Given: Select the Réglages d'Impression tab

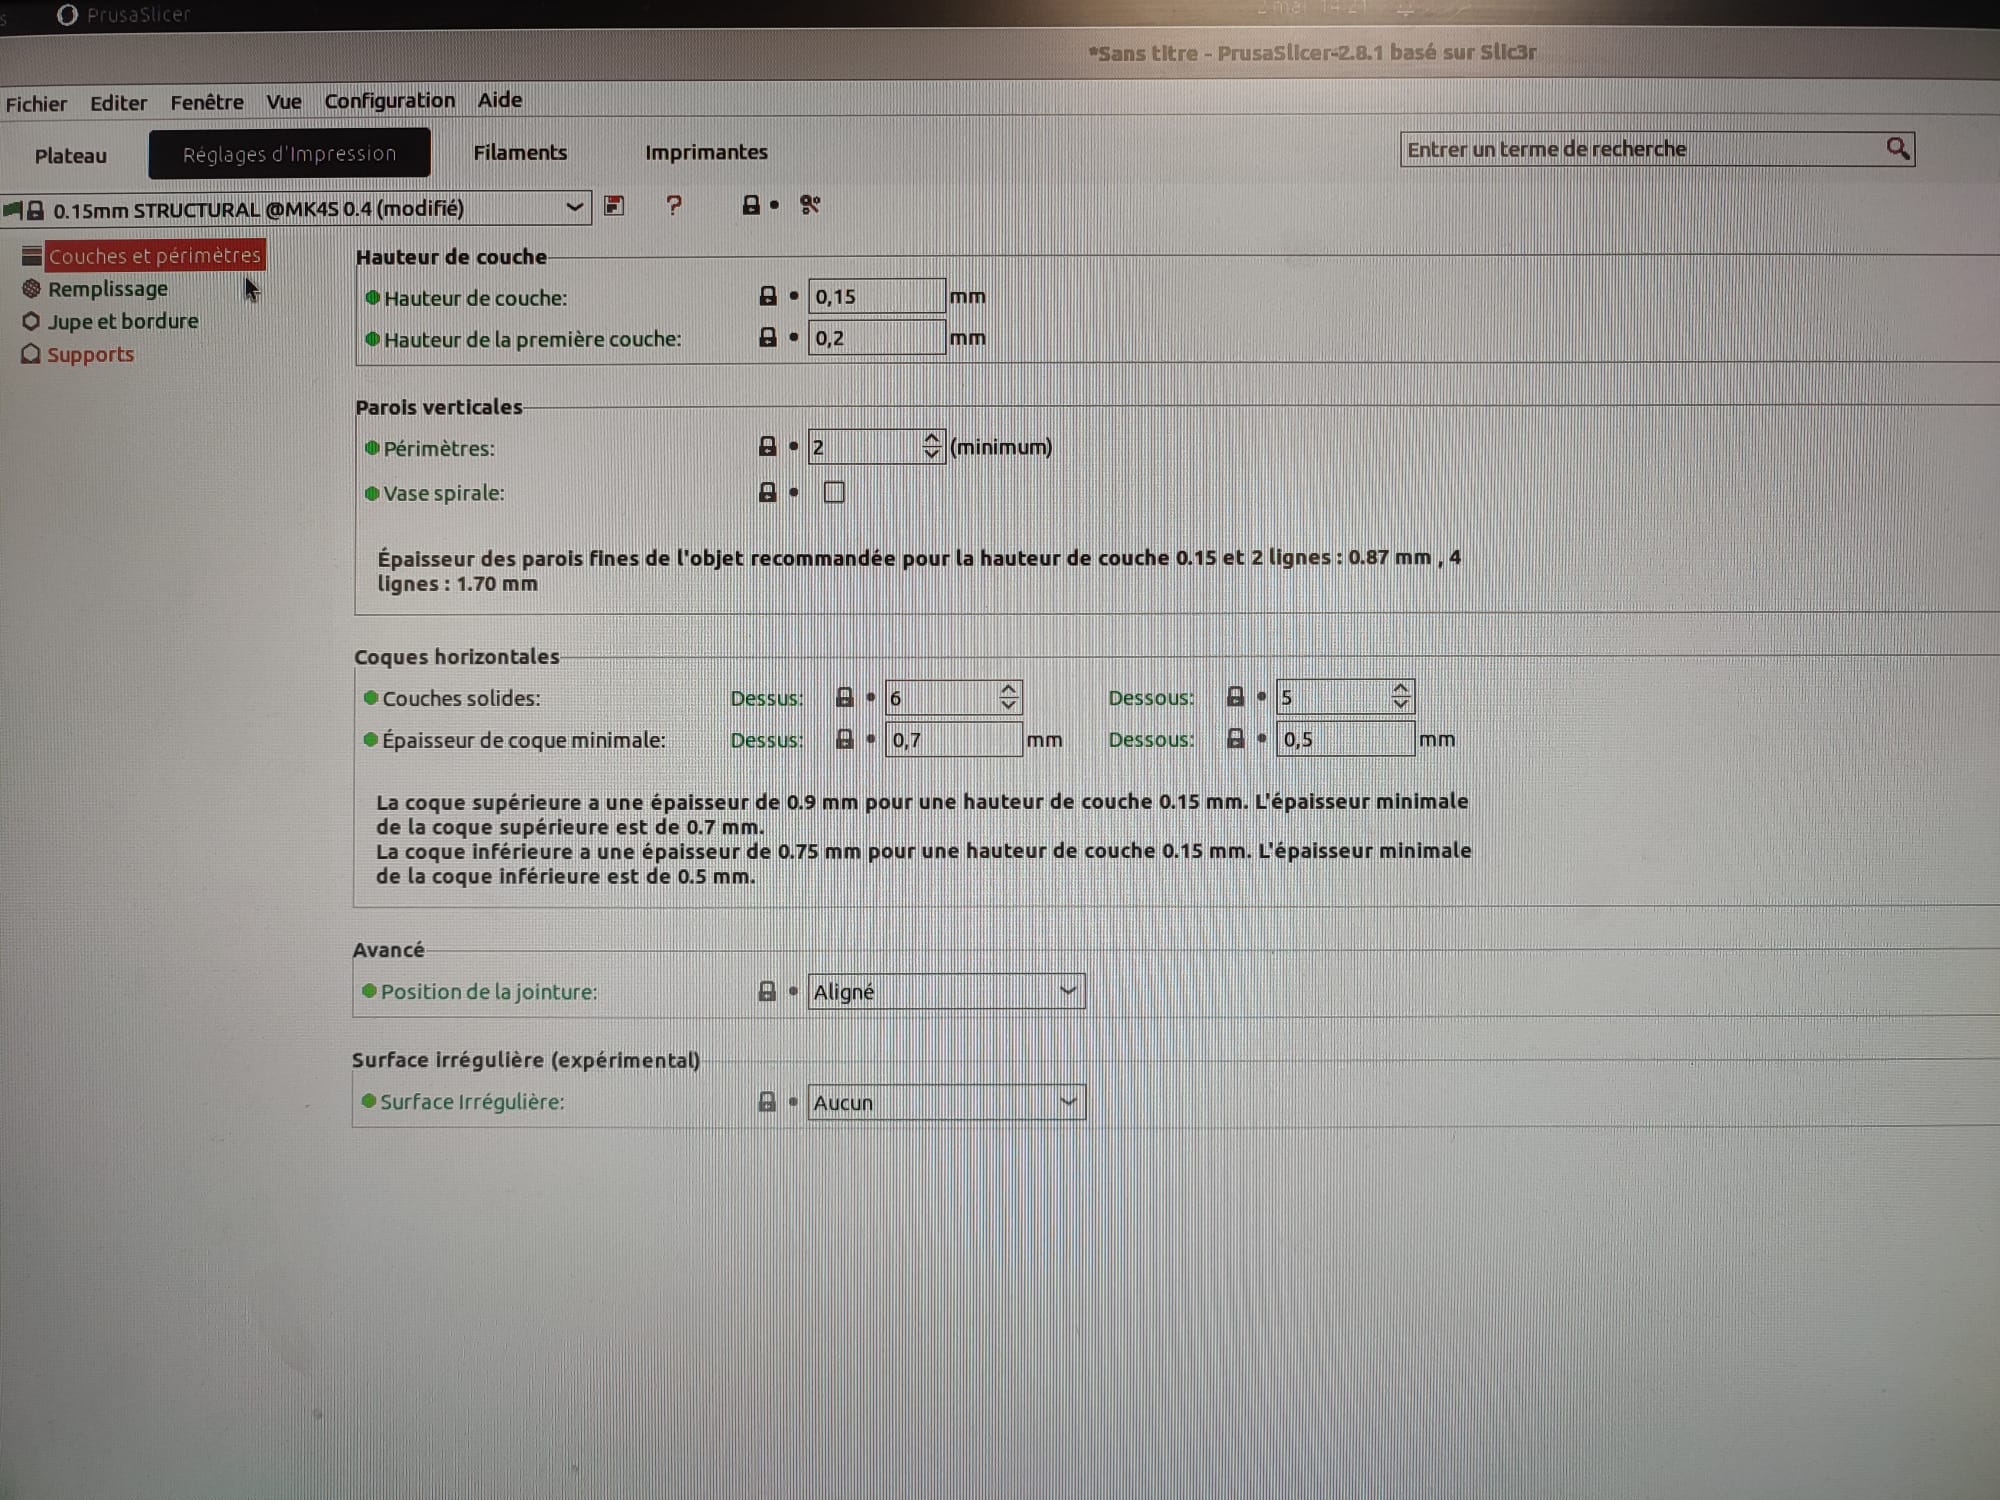Looking at the screenshot, I should (x=290, y=153).
